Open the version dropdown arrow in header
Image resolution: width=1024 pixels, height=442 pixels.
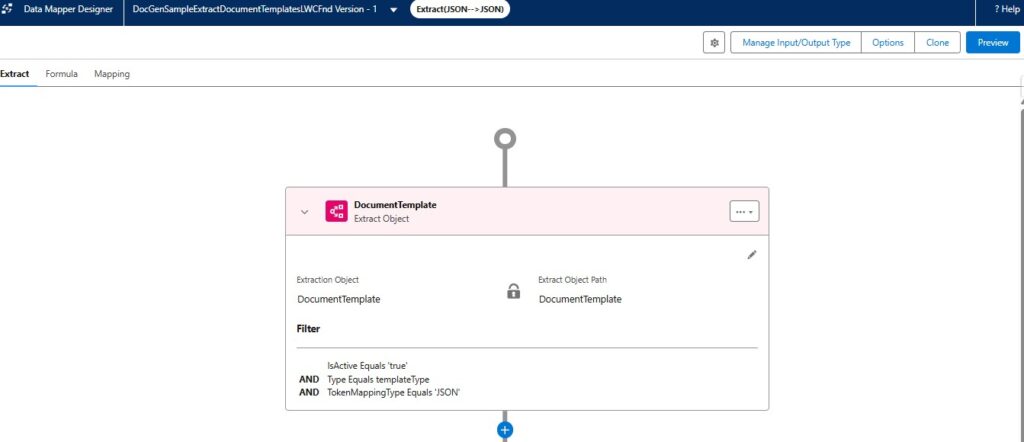393,10
